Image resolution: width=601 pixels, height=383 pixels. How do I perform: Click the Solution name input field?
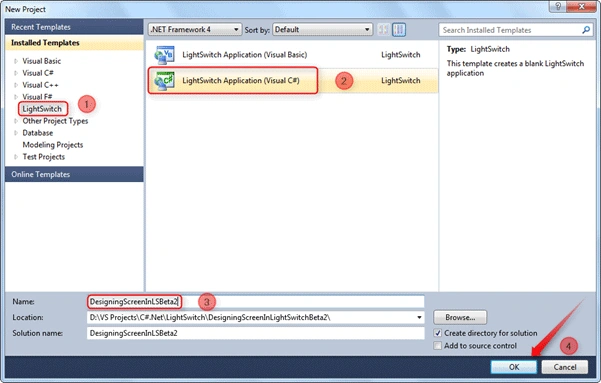pyautogui.click(x=256, y=333)
